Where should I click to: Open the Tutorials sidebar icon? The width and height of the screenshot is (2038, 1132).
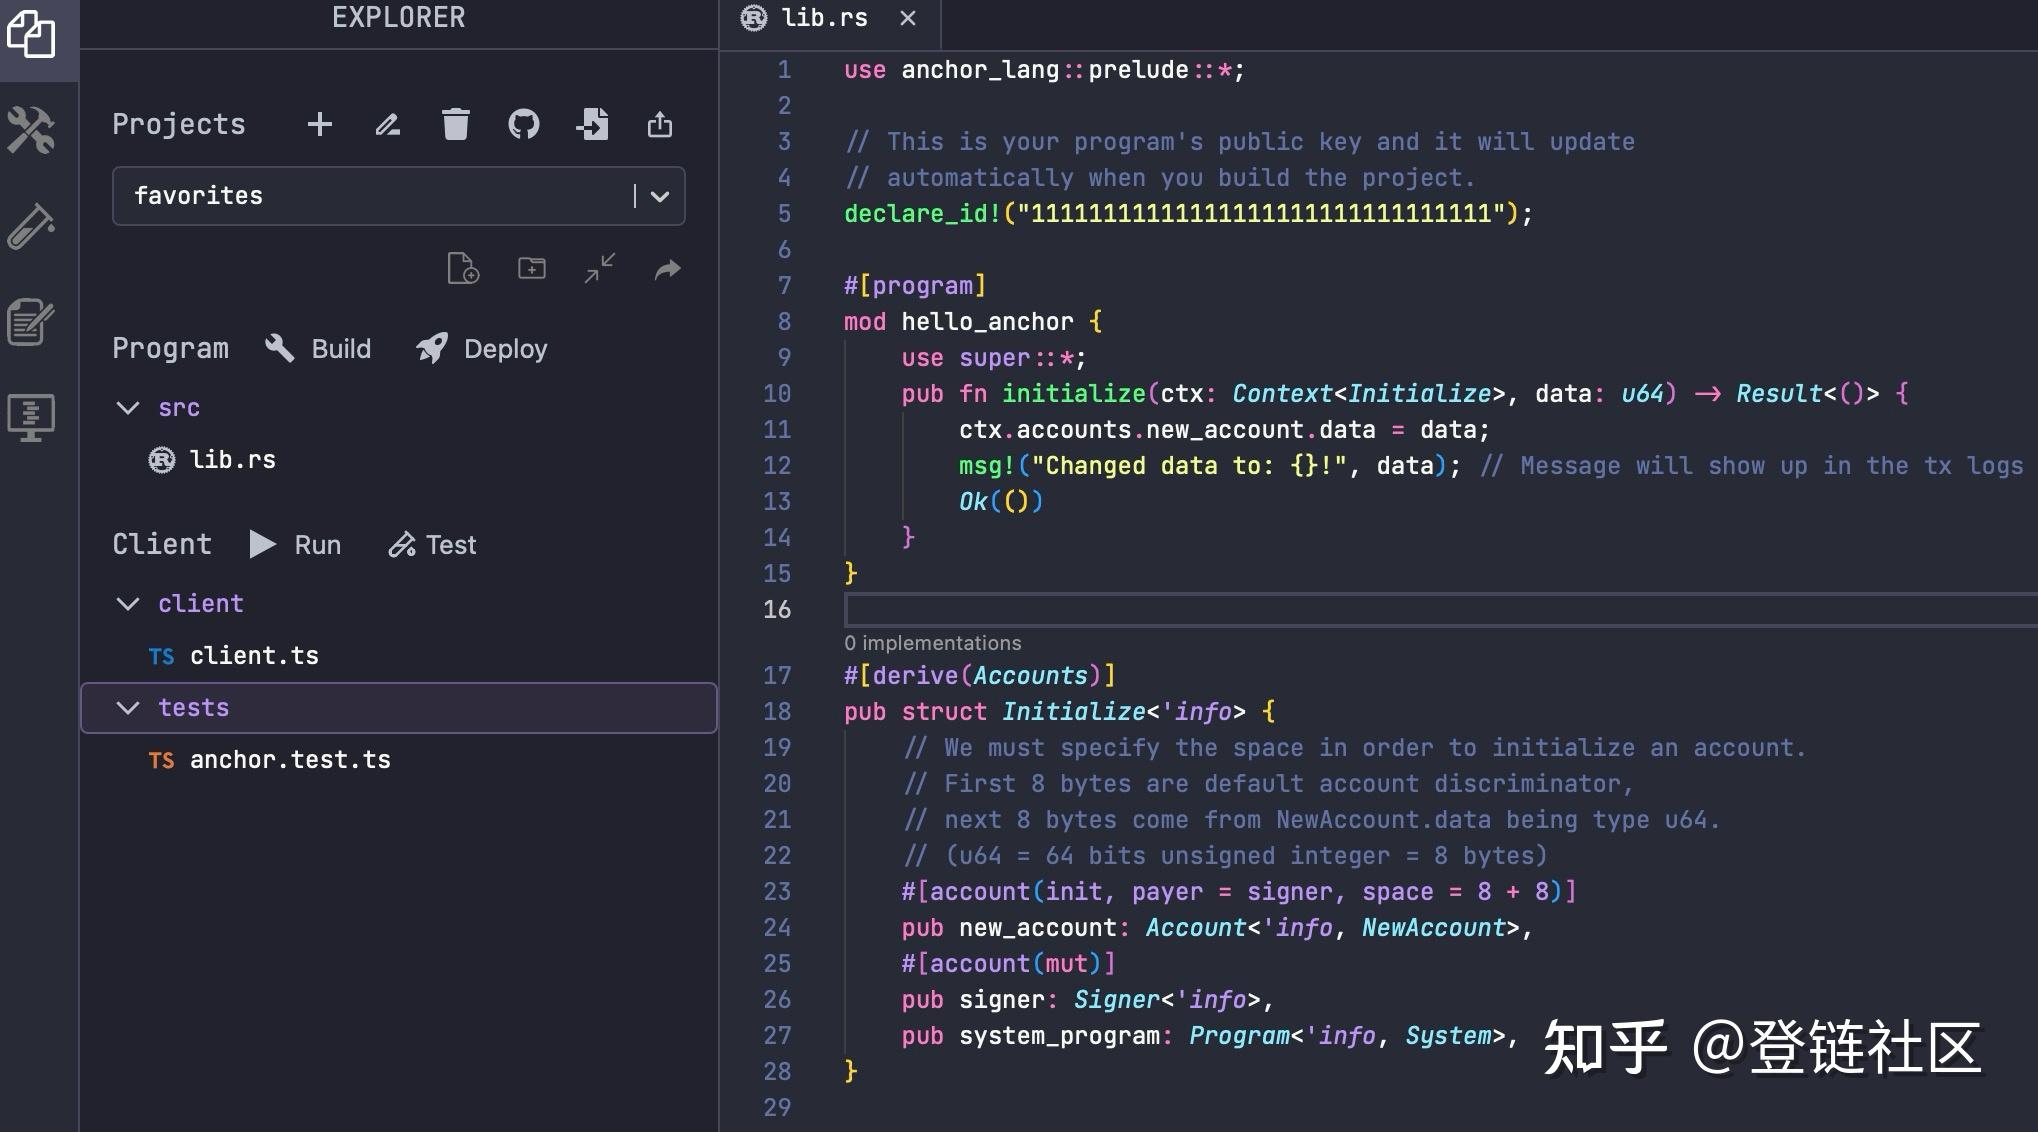coord(31,322)
